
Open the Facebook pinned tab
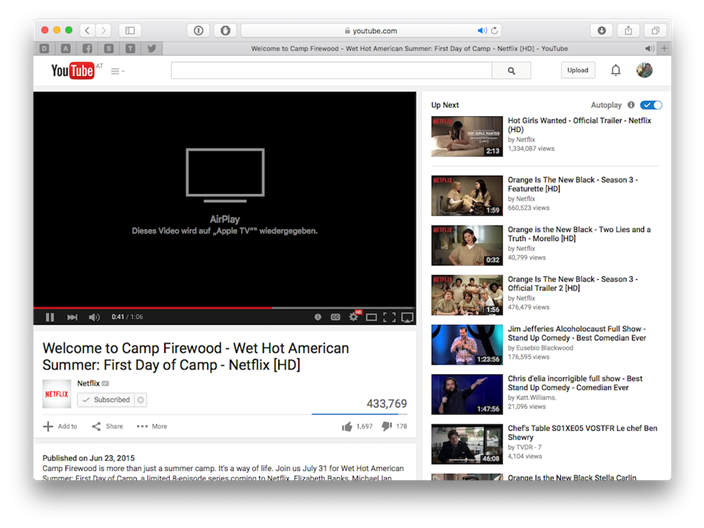87,48
